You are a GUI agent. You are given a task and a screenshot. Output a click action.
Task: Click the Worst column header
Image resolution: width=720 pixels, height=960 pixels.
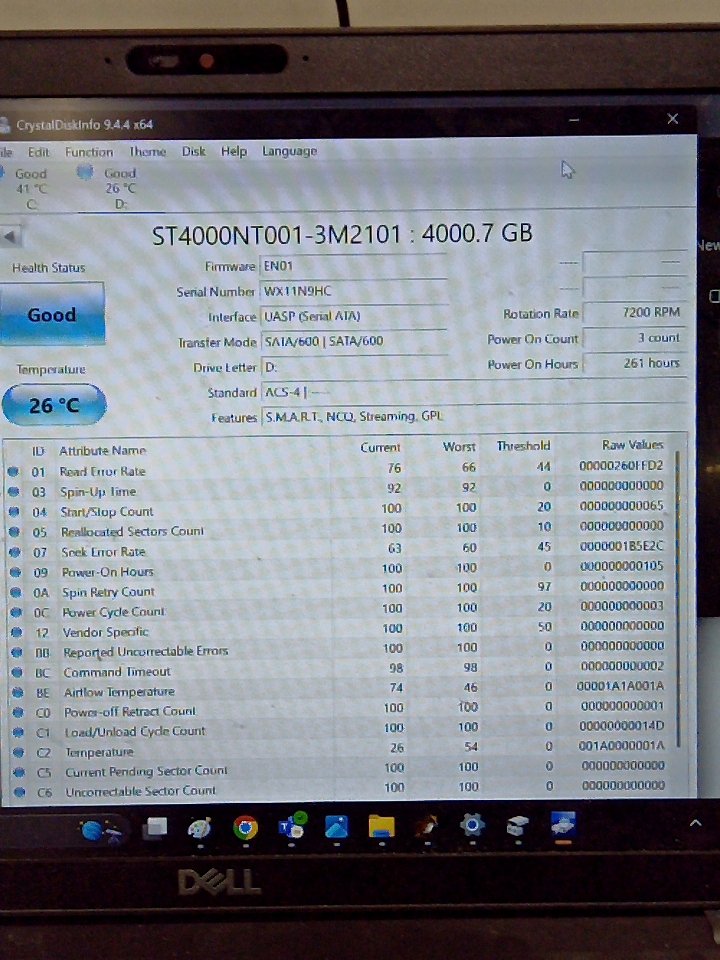coord(459,447)
